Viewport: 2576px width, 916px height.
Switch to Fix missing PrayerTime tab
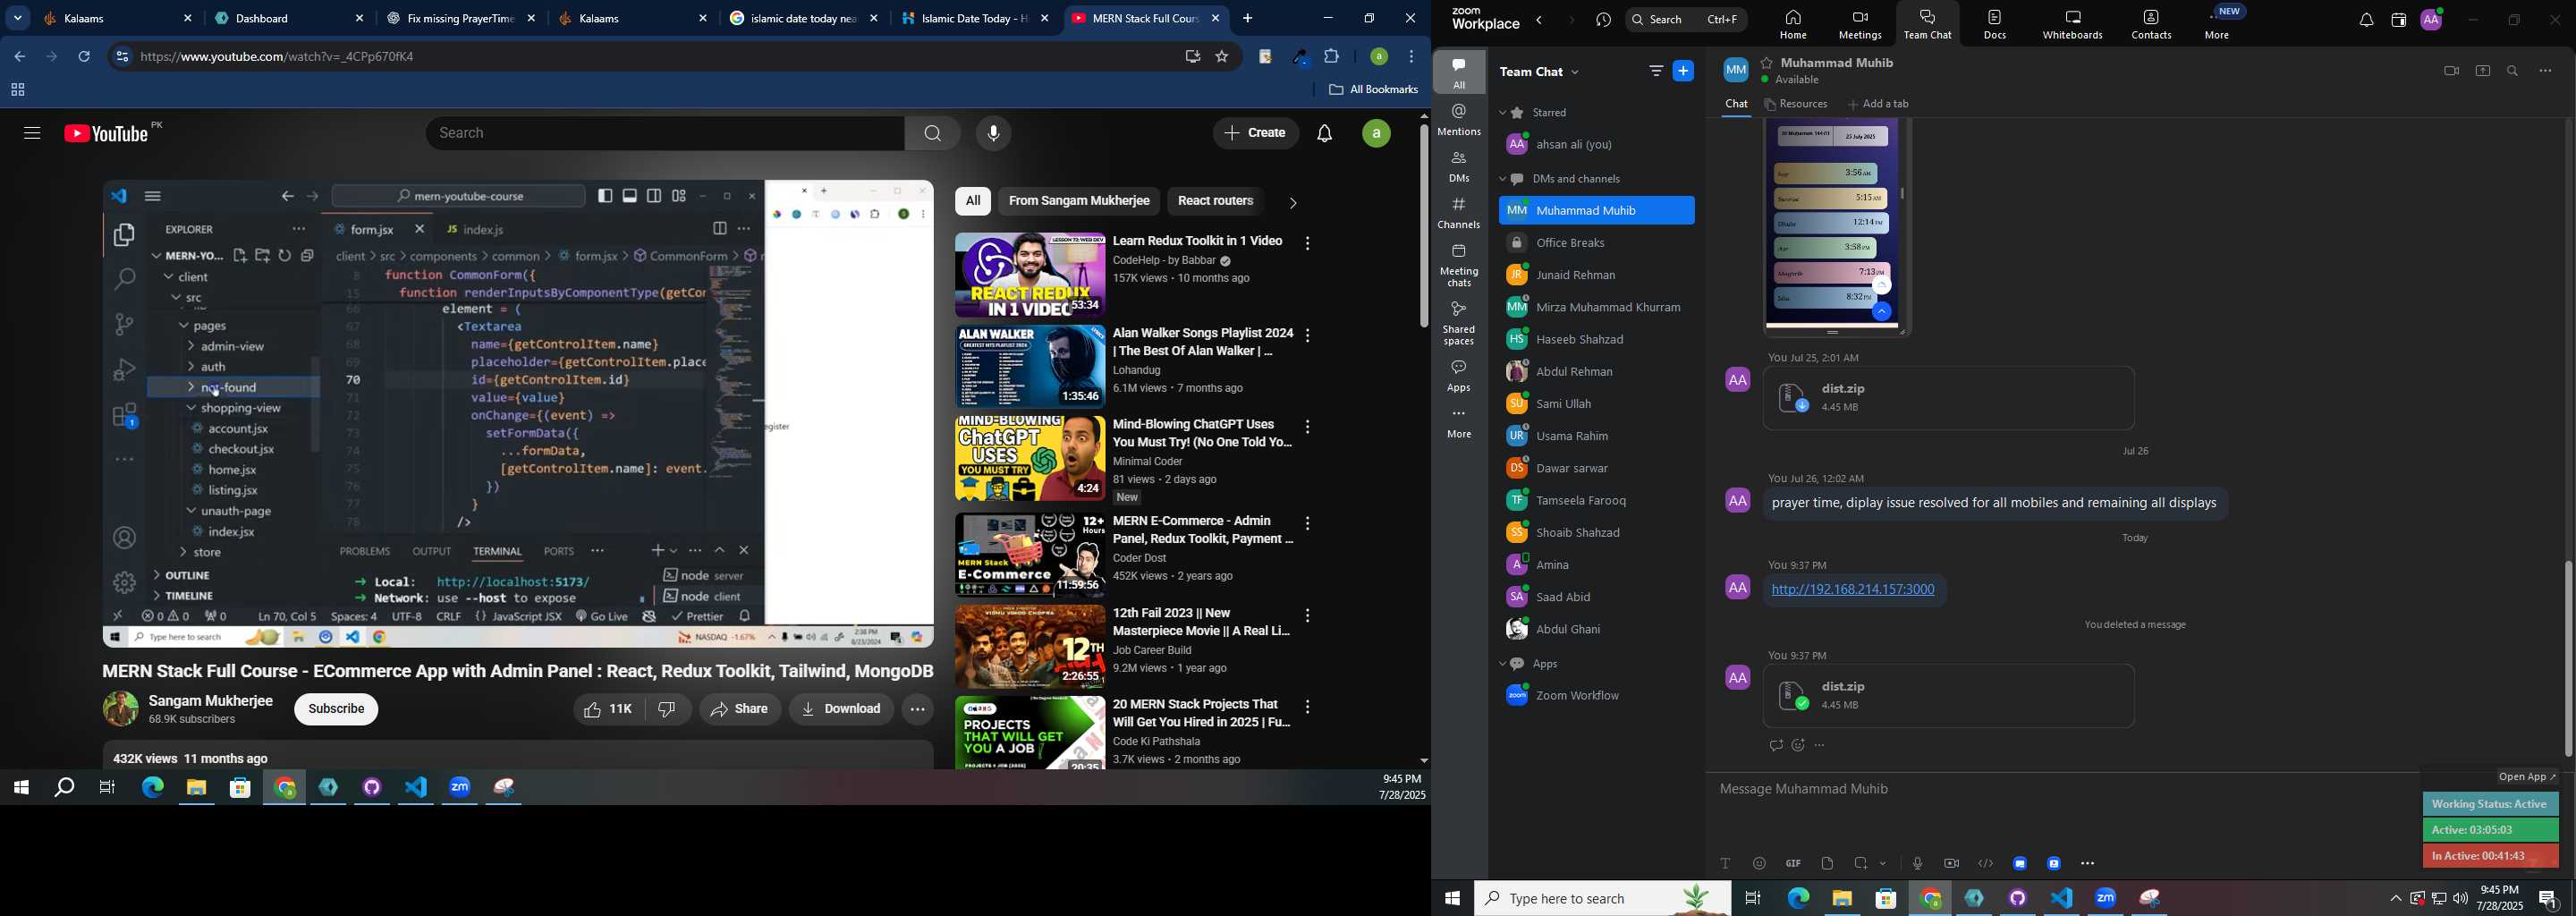pyautogui.click(x=462, y=18)
